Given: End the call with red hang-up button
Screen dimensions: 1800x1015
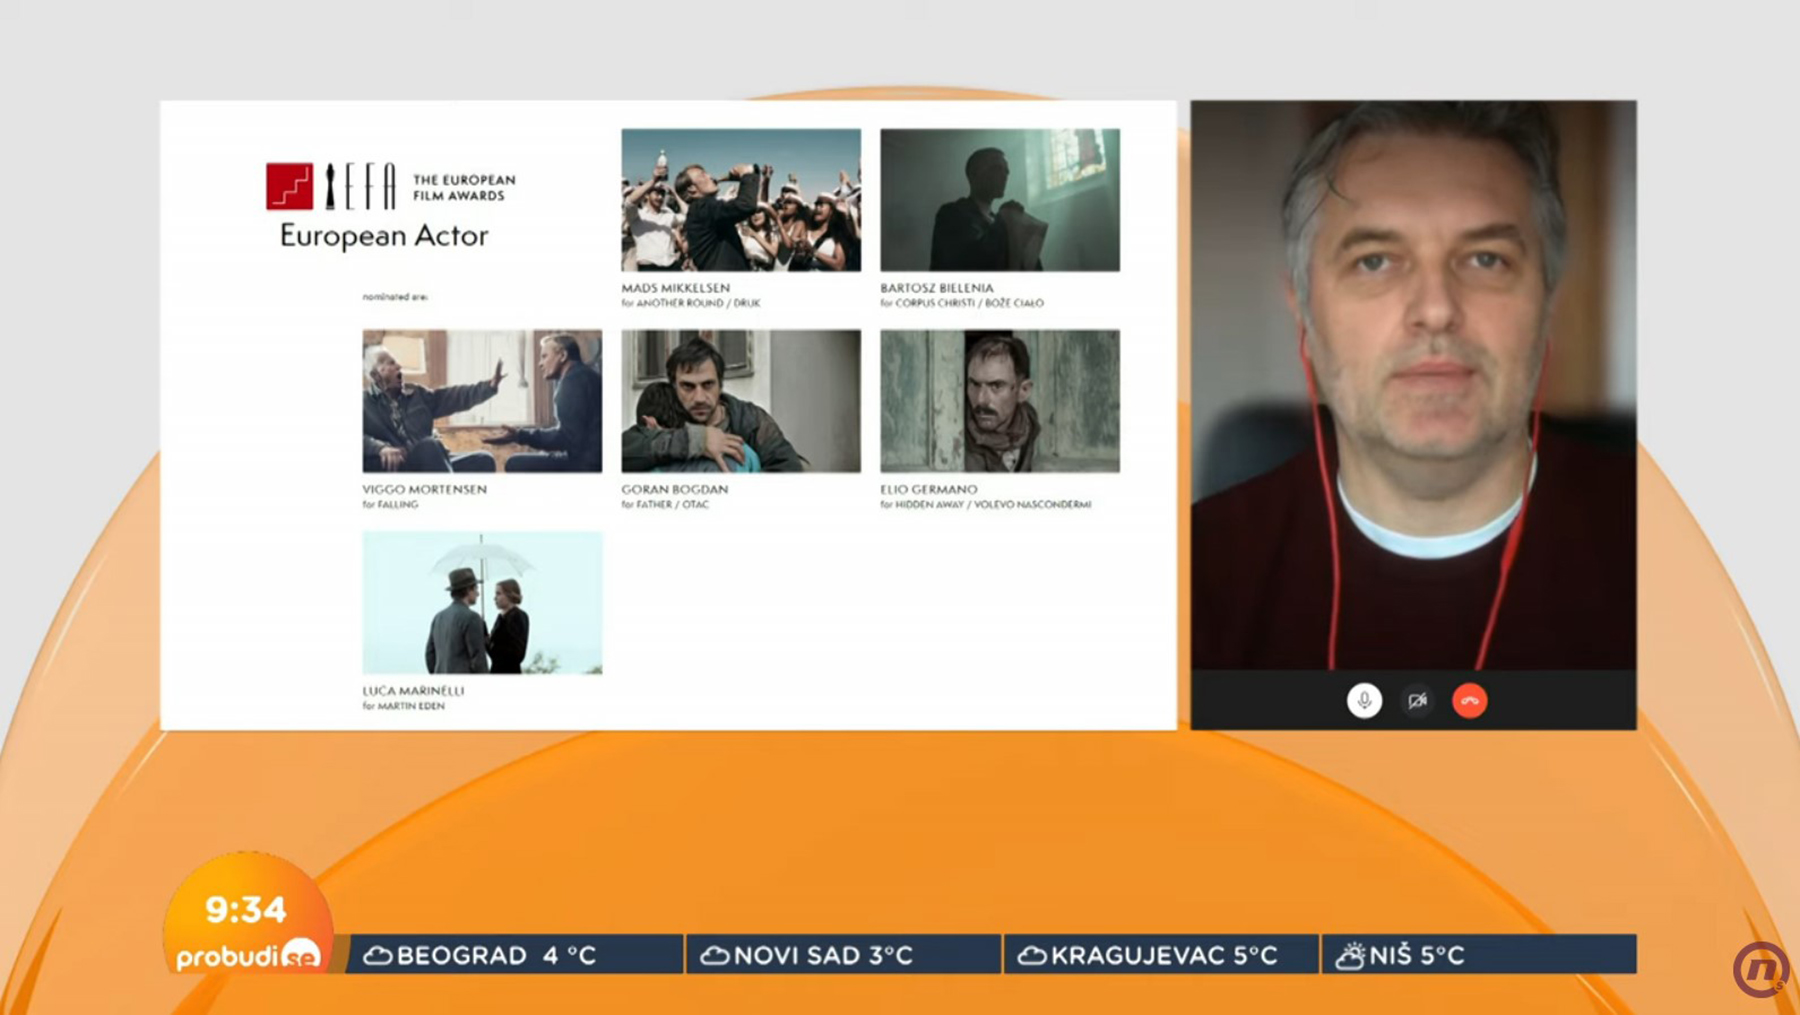Looking at the screenshot, I should click(1470, 700).
